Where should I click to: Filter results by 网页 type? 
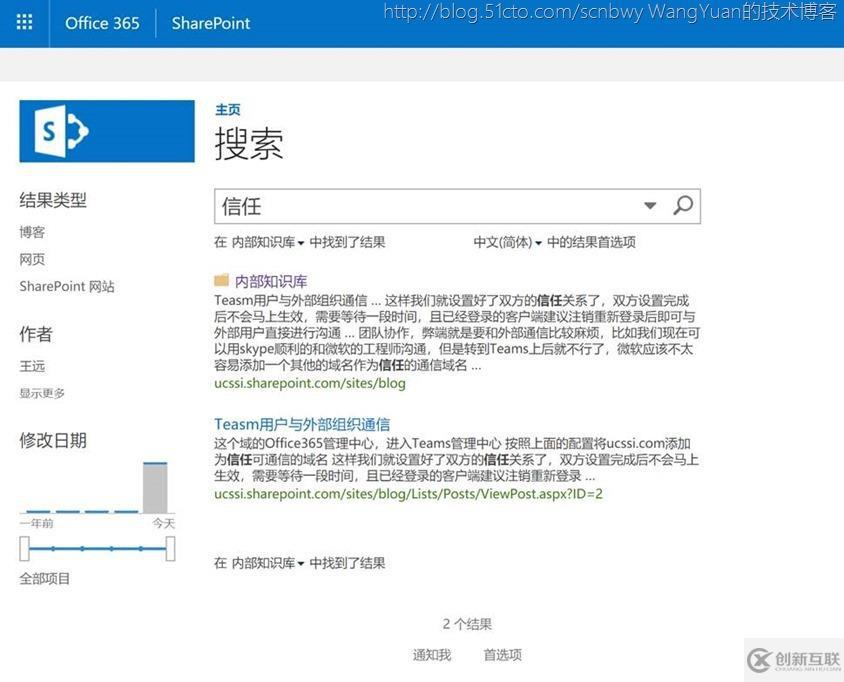(x=32, y=259)
